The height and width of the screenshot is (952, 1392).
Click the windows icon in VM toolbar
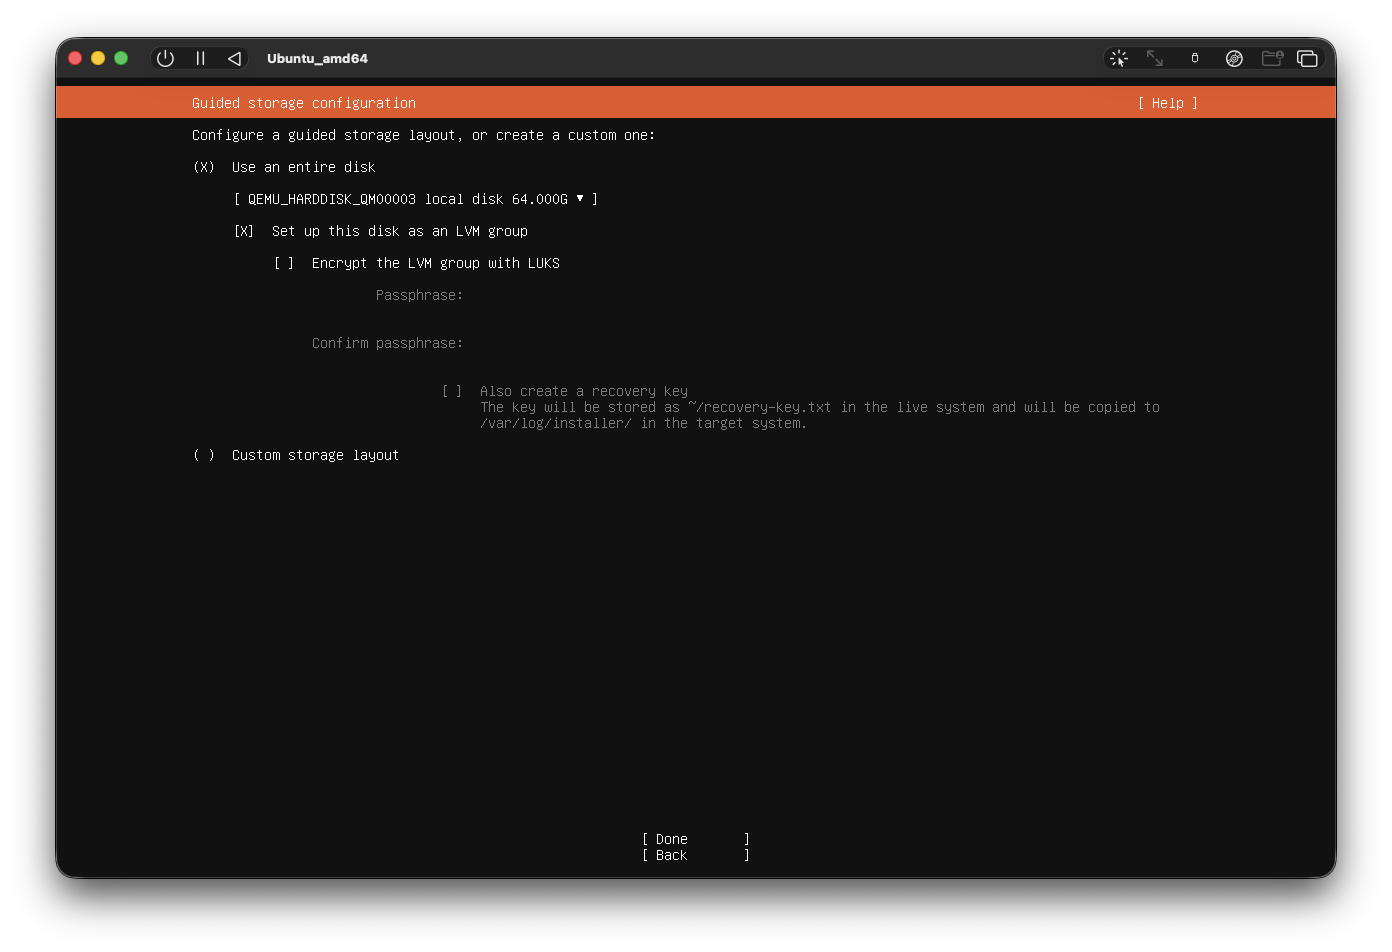pos(1307,58)
